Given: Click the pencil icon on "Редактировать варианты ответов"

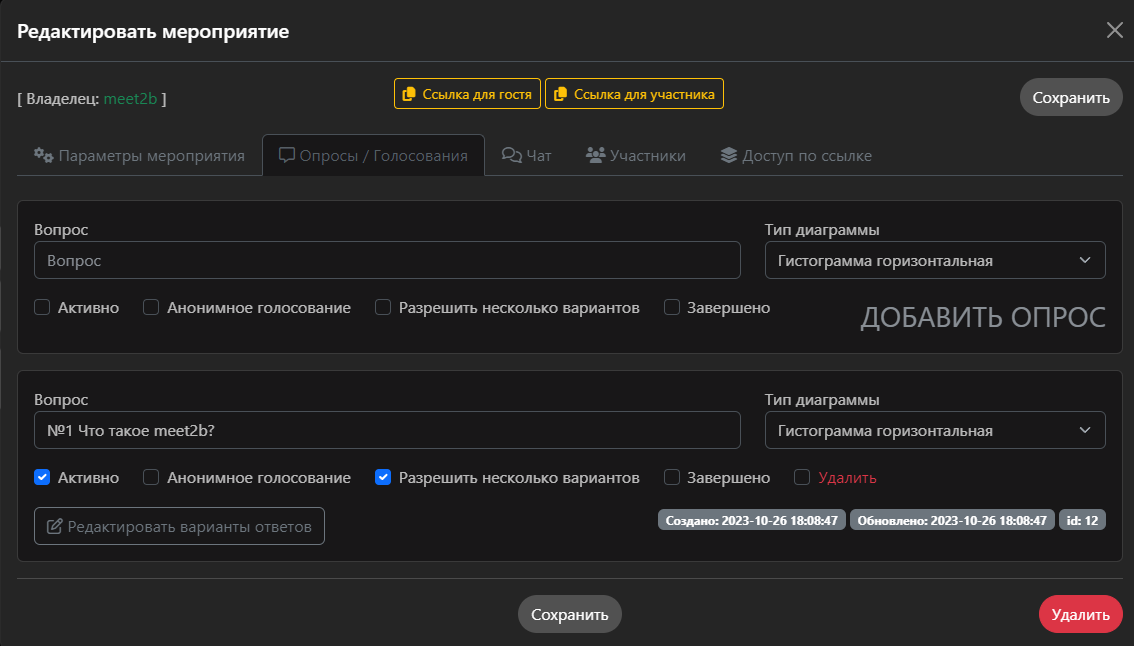Looking at the screenshot, I should 55,525.
